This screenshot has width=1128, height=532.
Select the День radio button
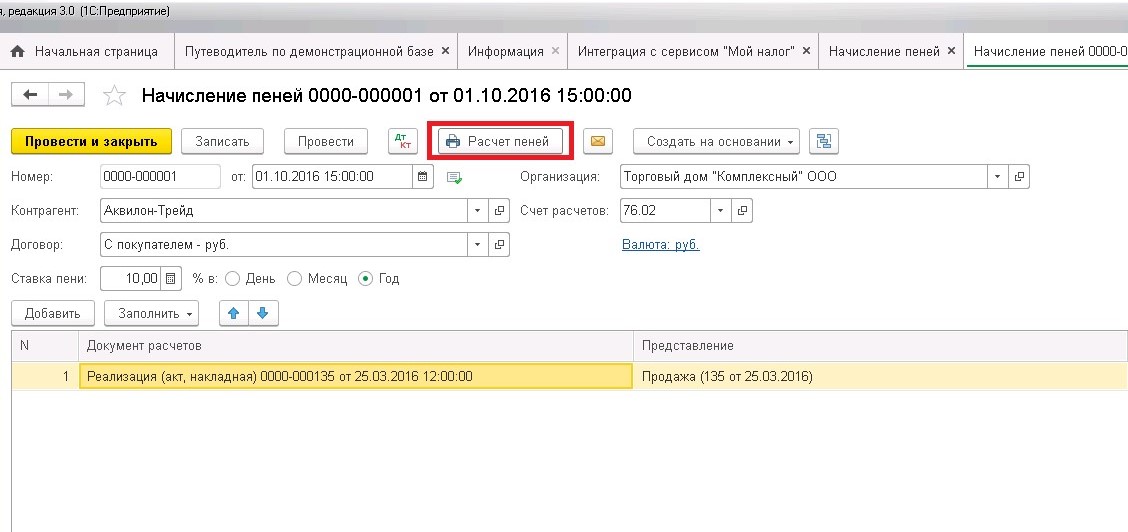pyautogui.click(x=233, y=279)
